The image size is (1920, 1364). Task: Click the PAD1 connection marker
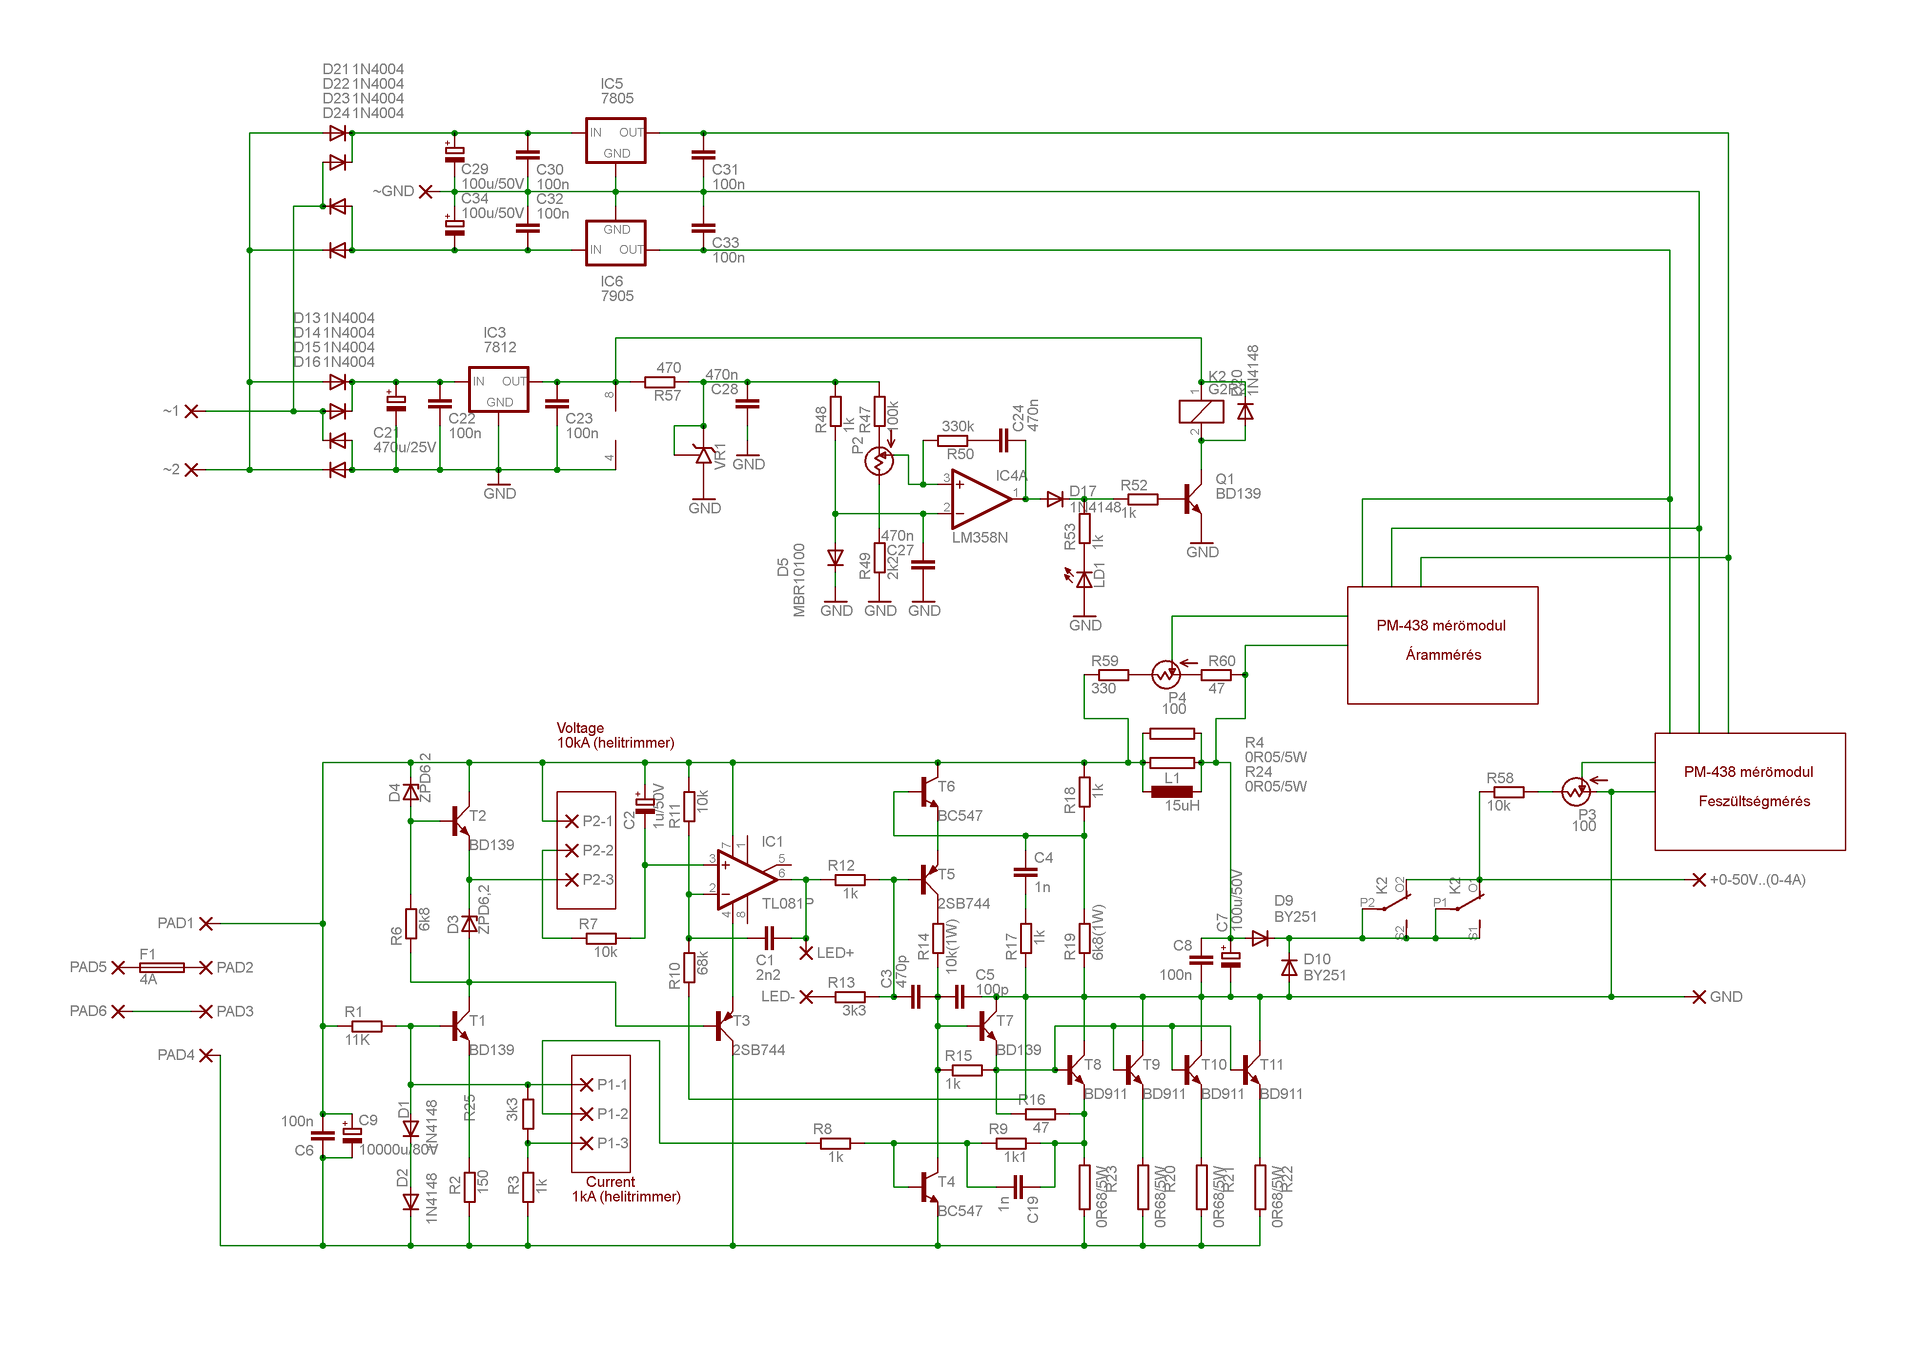point(206,923)
